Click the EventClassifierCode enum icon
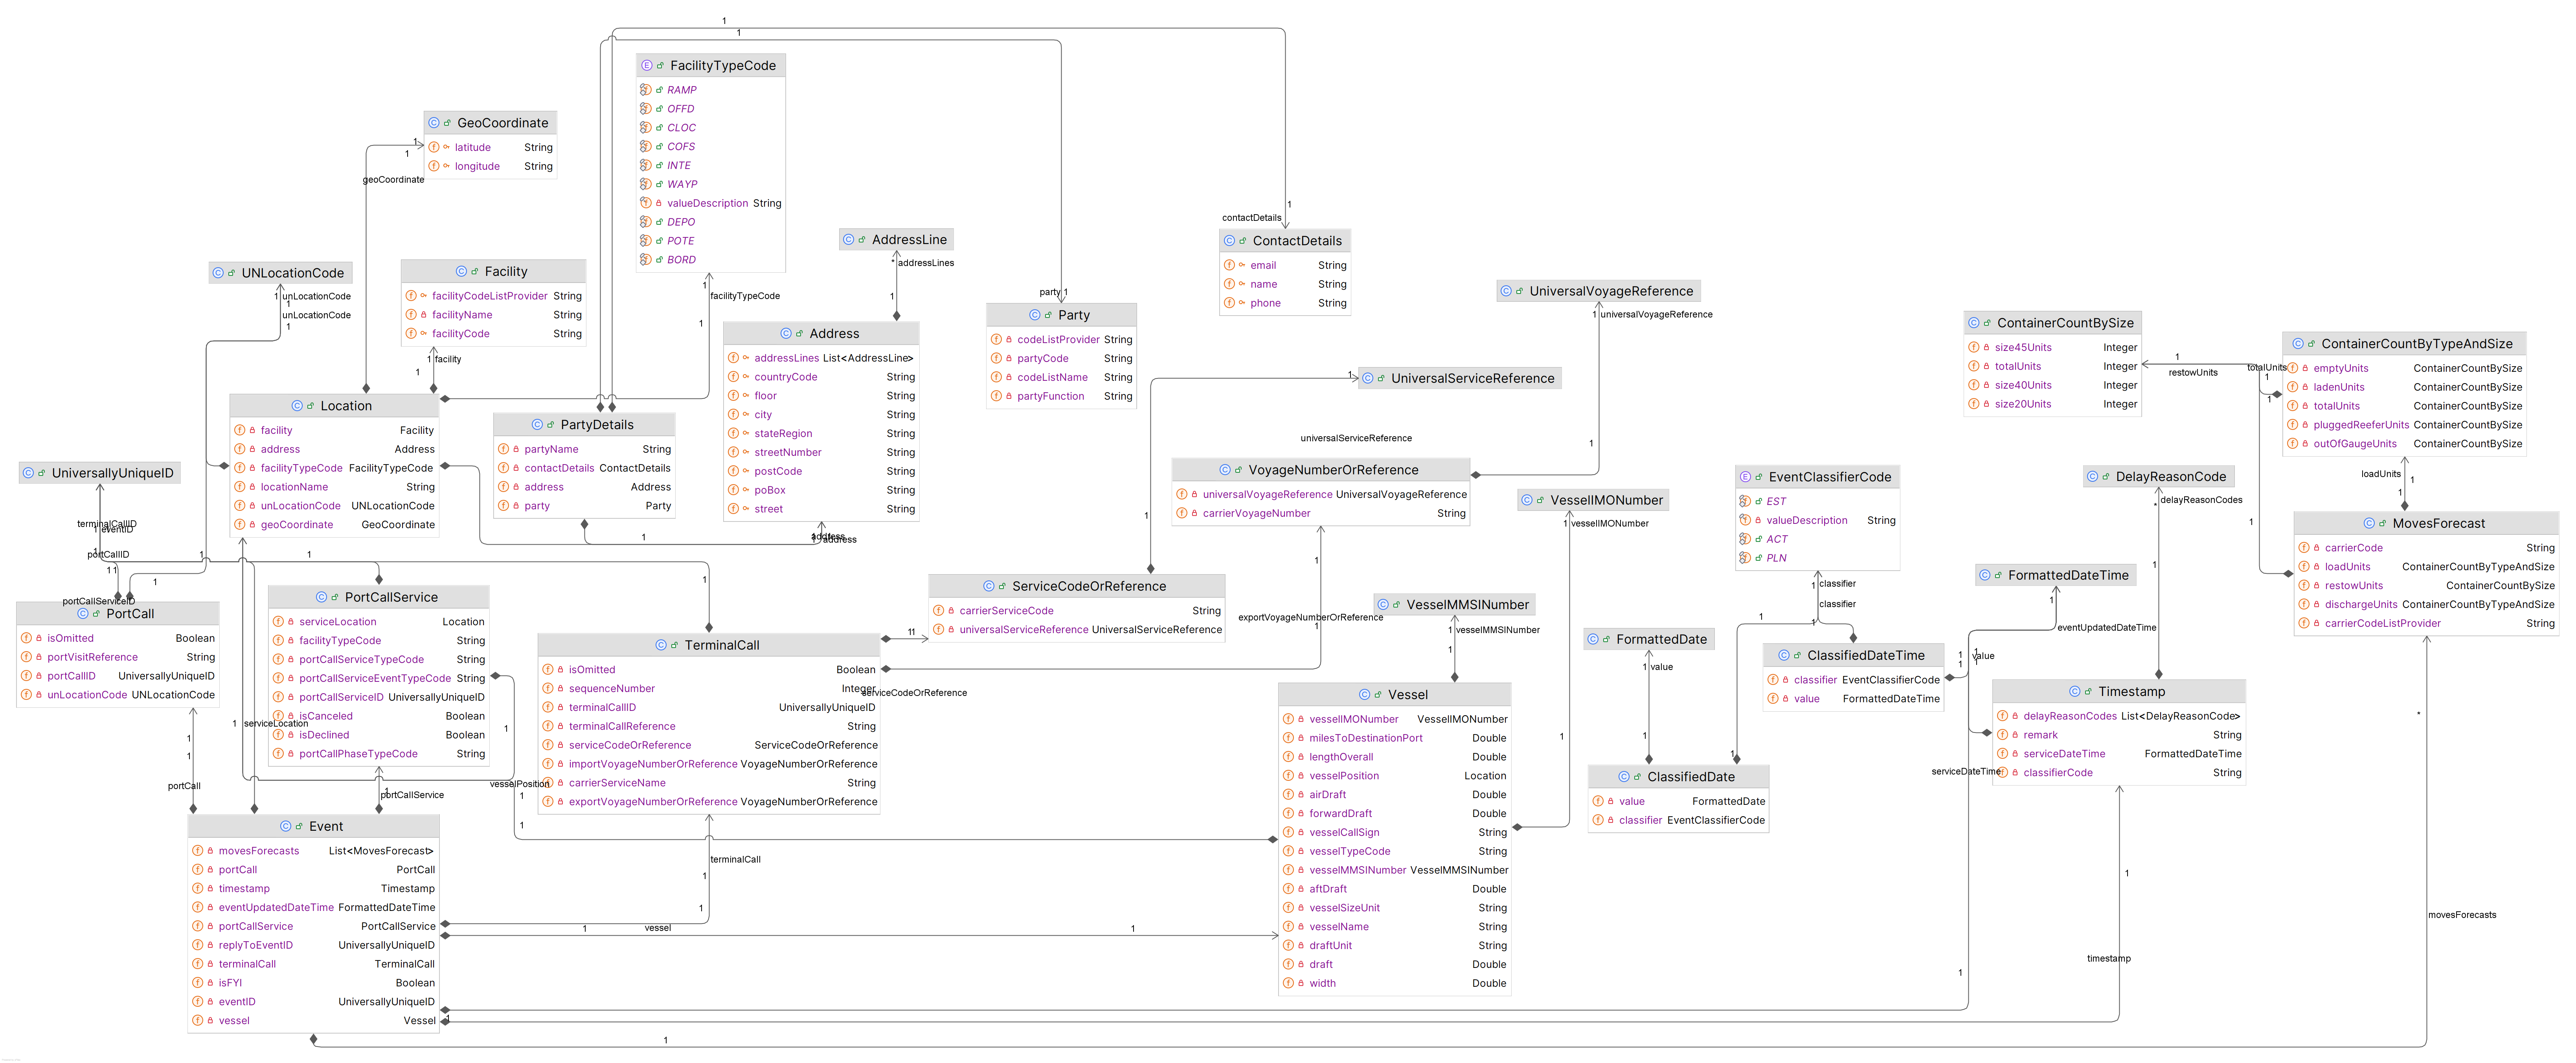This screenshot has height=1063, width=2576. point(1745,476)
